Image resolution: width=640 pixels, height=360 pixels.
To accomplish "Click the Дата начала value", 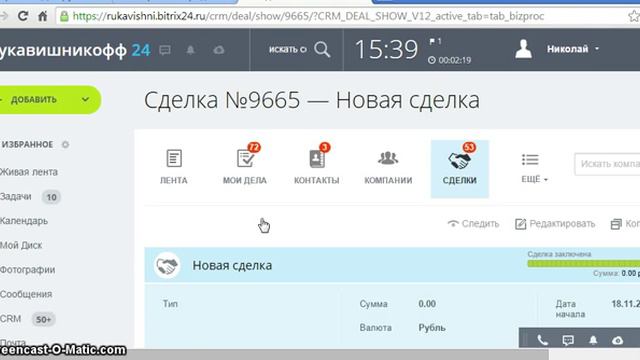I will (625, 304).
